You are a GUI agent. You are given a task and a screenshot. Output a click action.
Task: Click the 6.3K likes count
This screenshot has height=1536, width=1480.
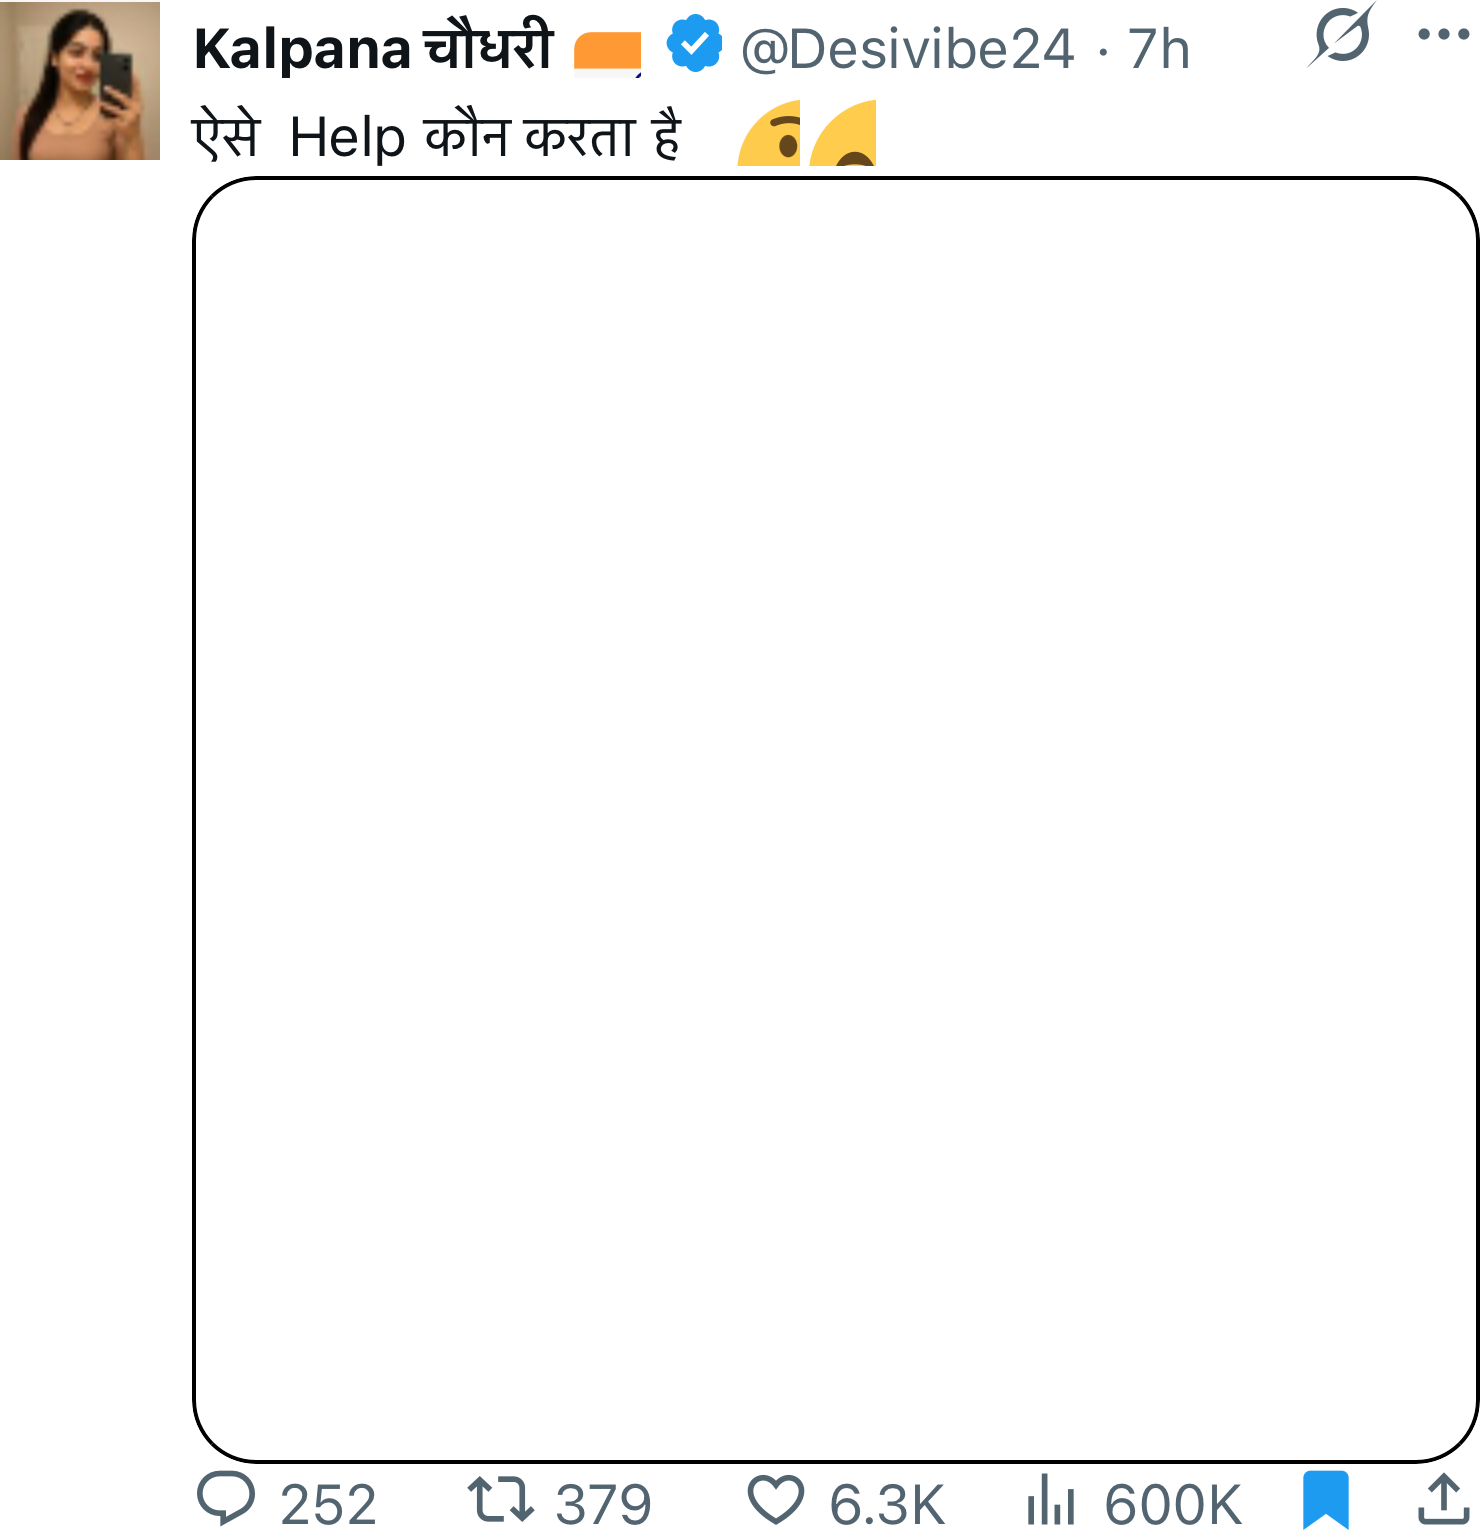click(887, 1504)
